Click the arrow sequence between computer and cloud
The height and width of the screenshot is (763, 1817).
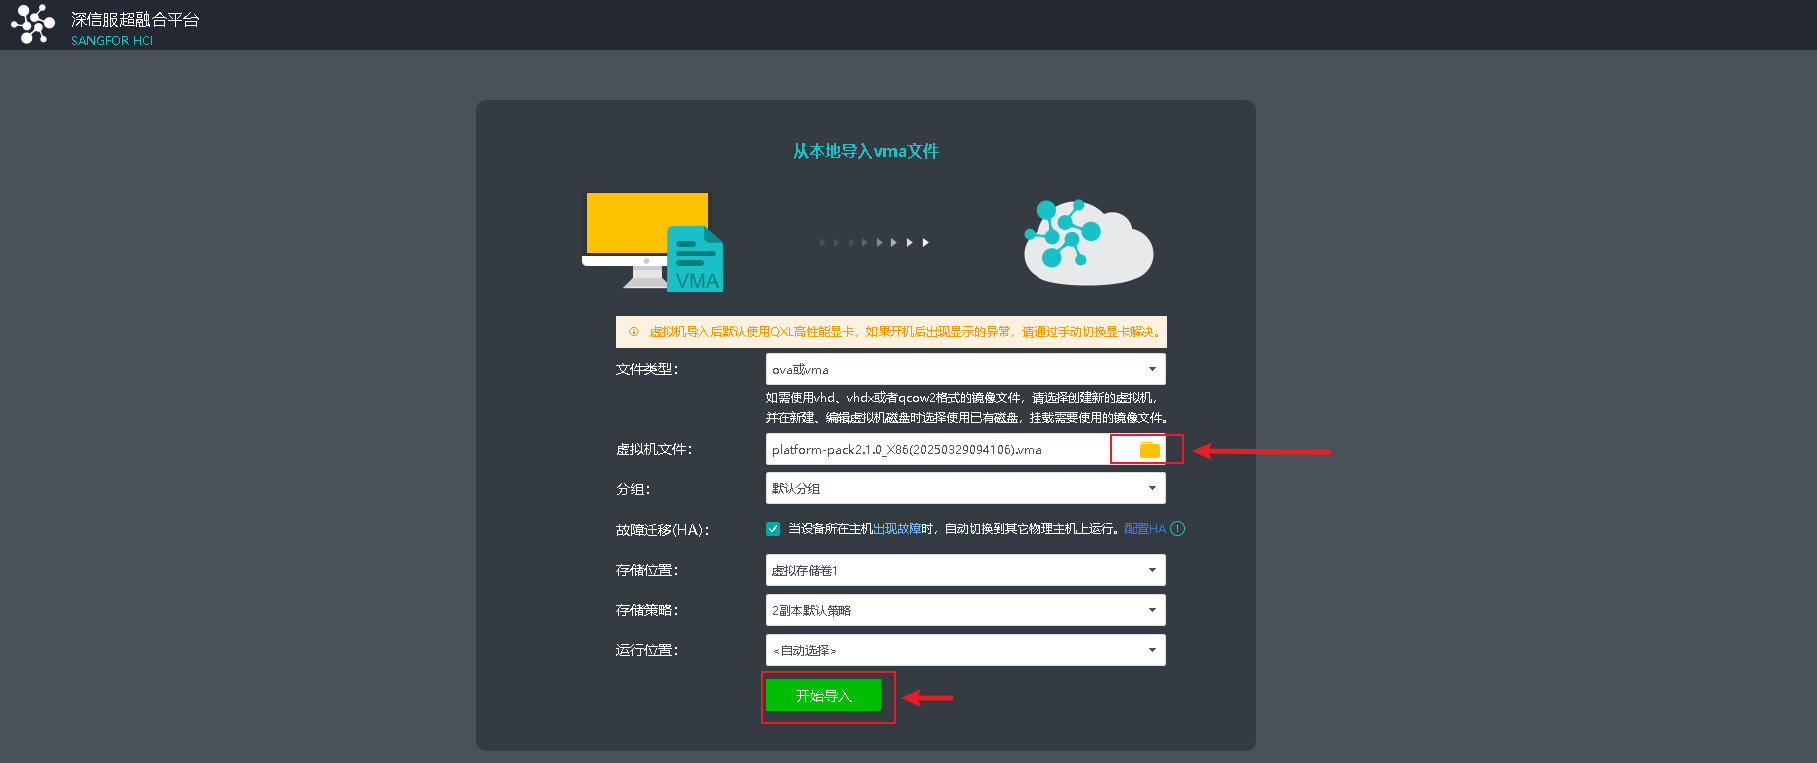tap(874, 243)
